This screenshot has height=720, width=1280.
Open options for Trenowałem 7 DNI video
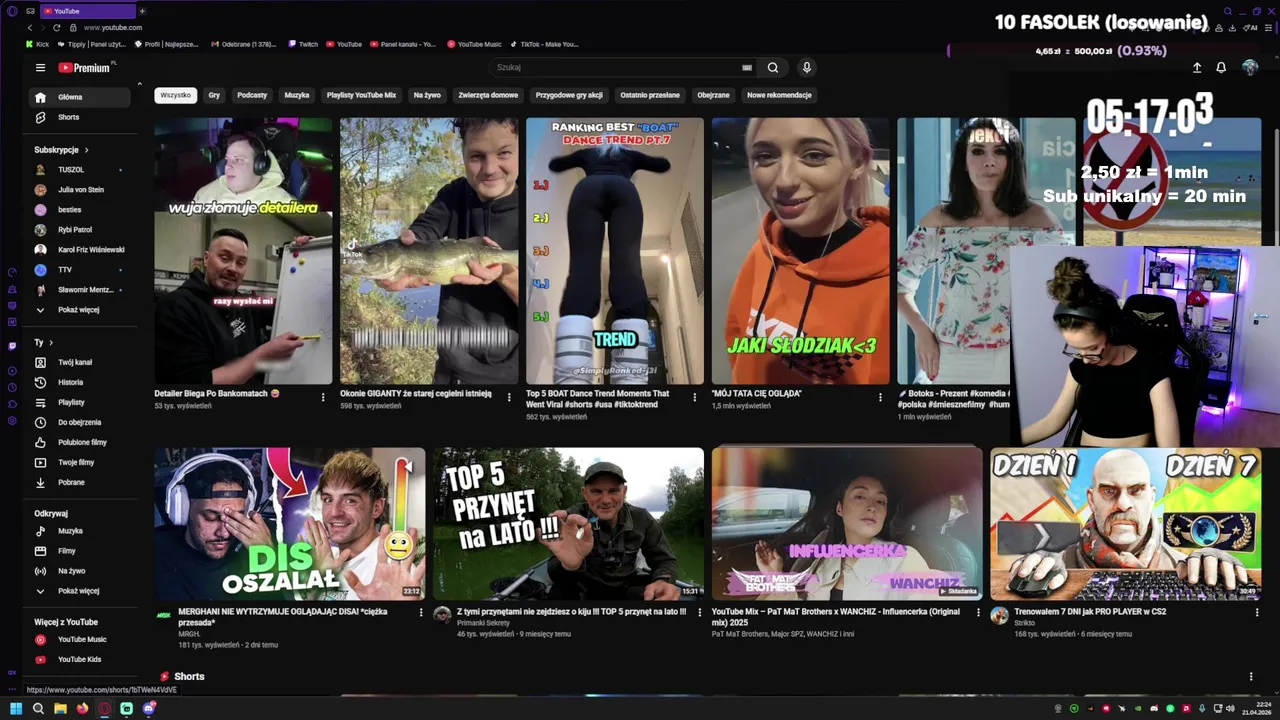tap(1257, 613)
